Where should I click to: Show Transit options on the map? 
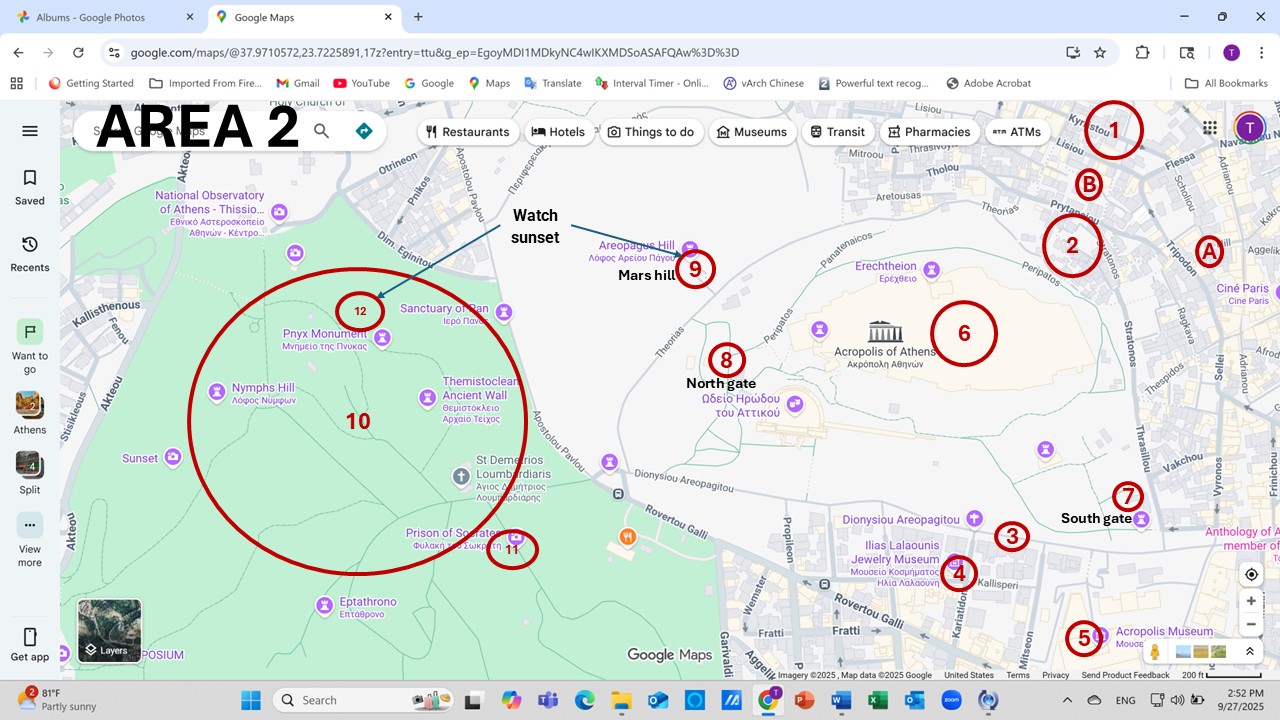pyautogui.click(x=837, y=132)
